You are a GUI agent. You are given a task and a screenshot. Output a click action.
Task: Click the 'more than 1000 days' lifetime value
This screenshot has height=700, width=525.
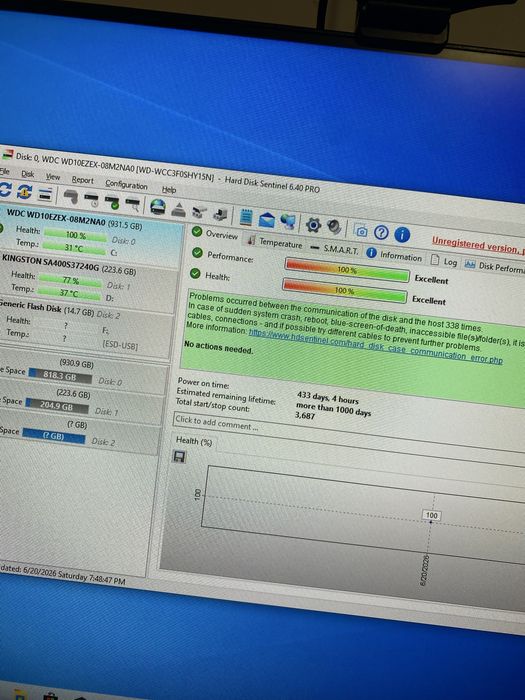333,408
